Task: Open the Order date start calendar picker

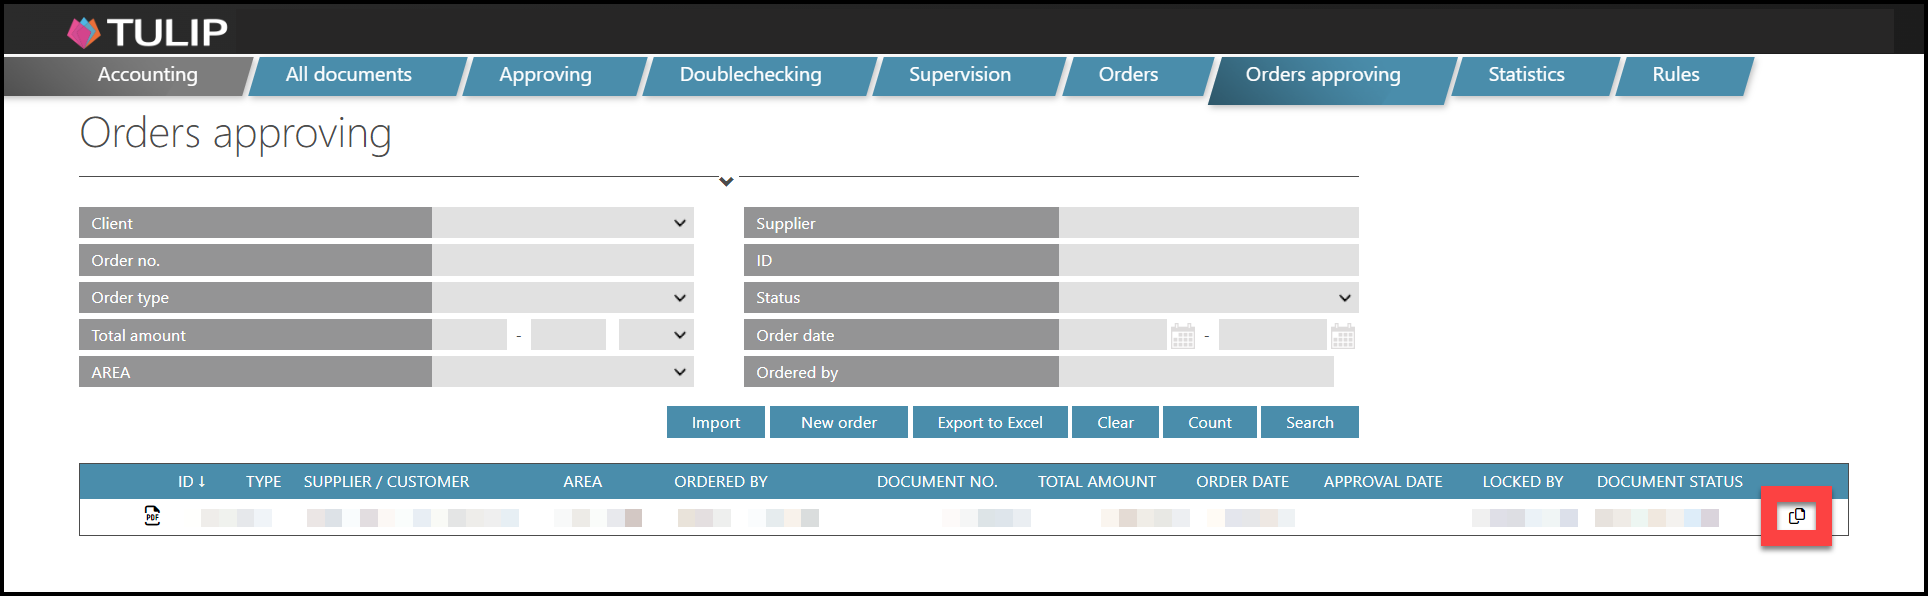Action: tap(1182, 336)
